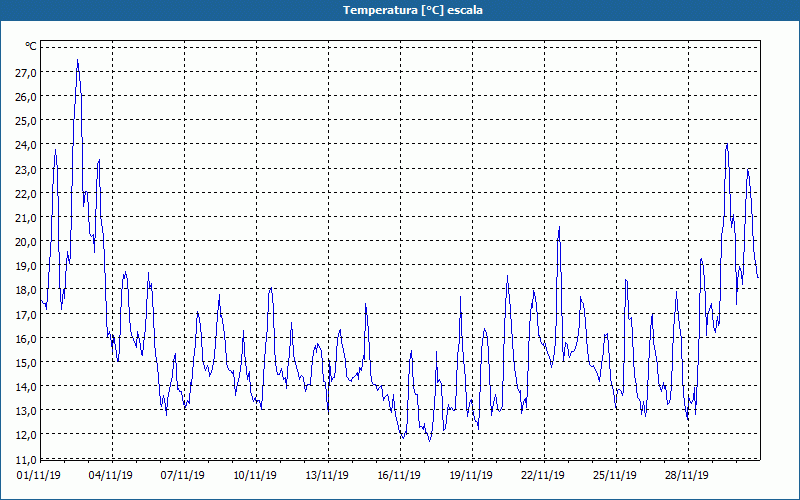The height and width of the screenshot is (500, 800).
Task: Click the 13/11/19 date label
Action: click(327, 476)
